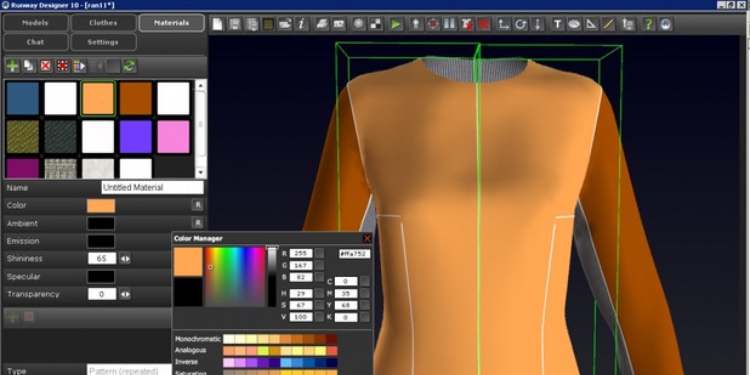Viewport: 750px width, 375px height.
Task: Click the colorful arrow apply-material icon
Action: [79, 66]
